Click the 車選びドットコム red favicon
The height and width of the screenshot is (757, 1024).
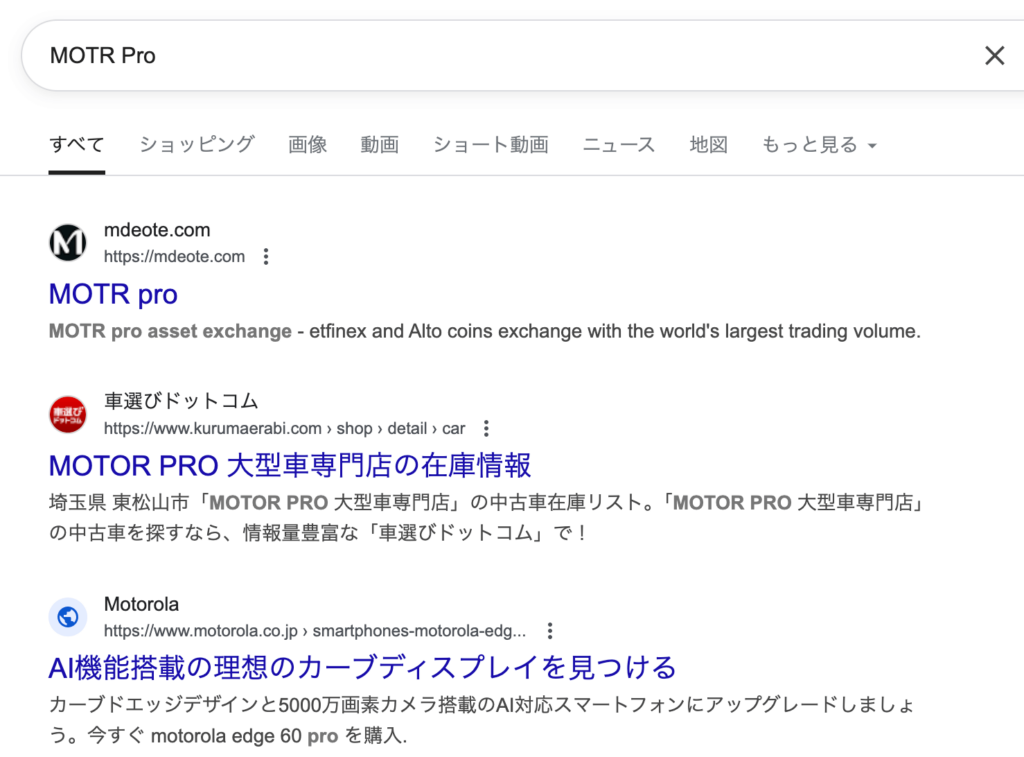[x=68, y=414]
